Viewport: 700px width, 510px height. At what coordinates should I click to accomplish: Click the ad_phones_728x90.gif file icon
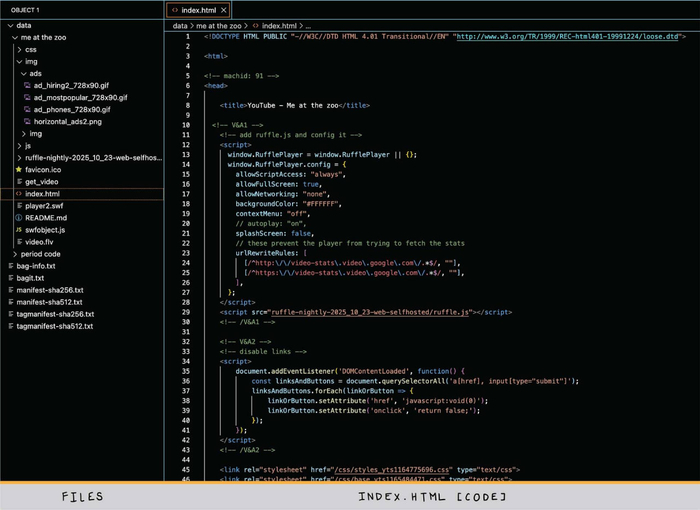tap(27, 109)
